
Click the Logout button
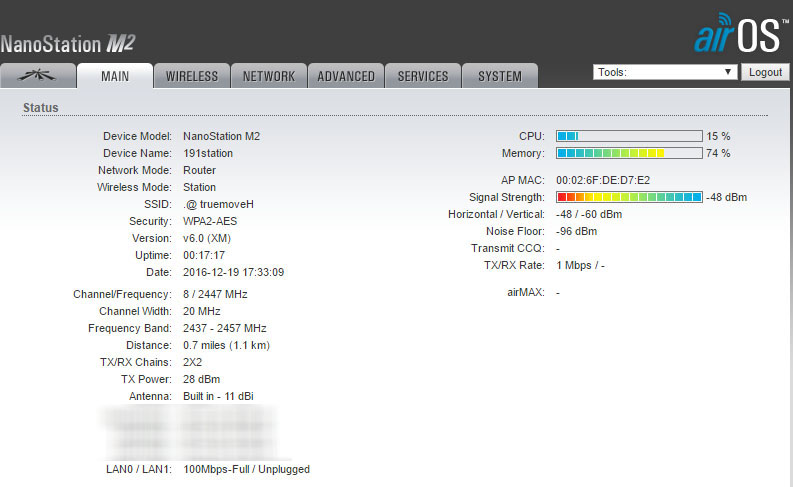click(765, 72)
